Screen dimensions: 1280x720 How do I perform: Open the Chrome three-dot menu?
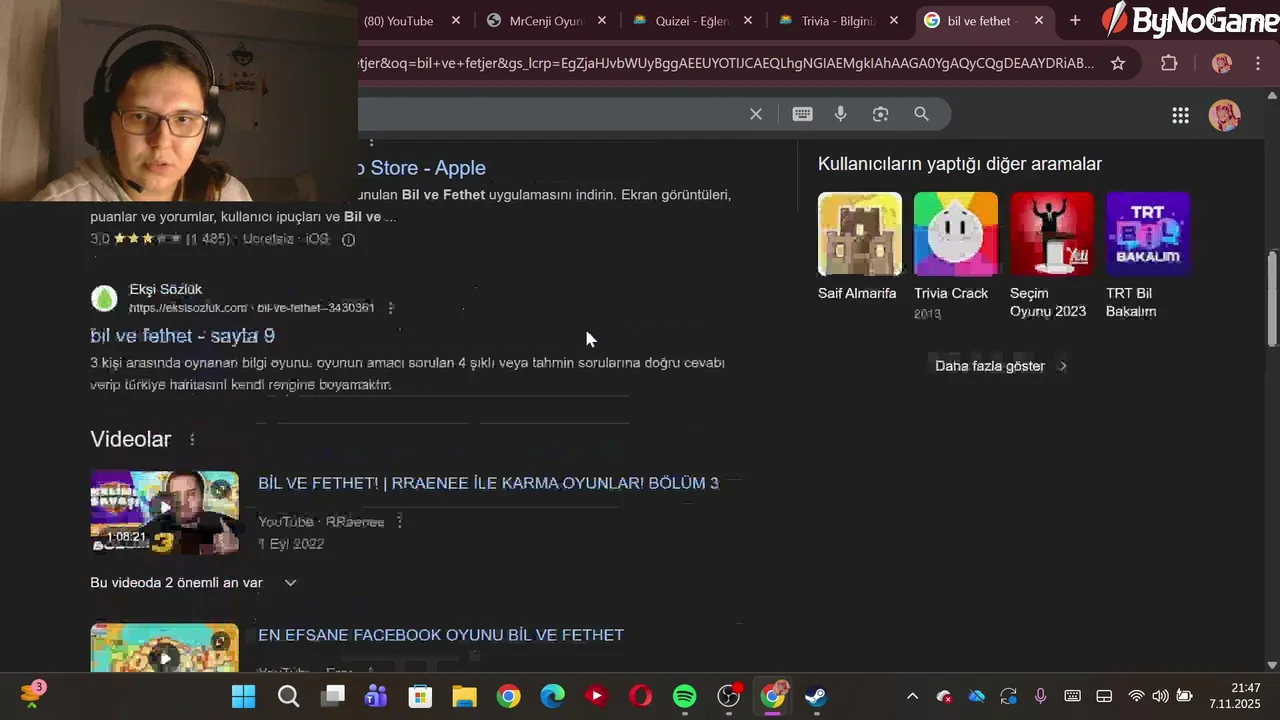point(1258,63)
